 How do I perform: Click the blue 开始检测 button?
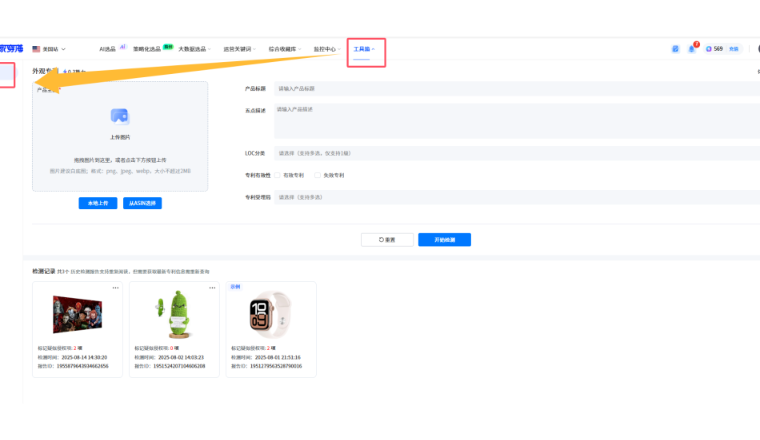point(444,240)
